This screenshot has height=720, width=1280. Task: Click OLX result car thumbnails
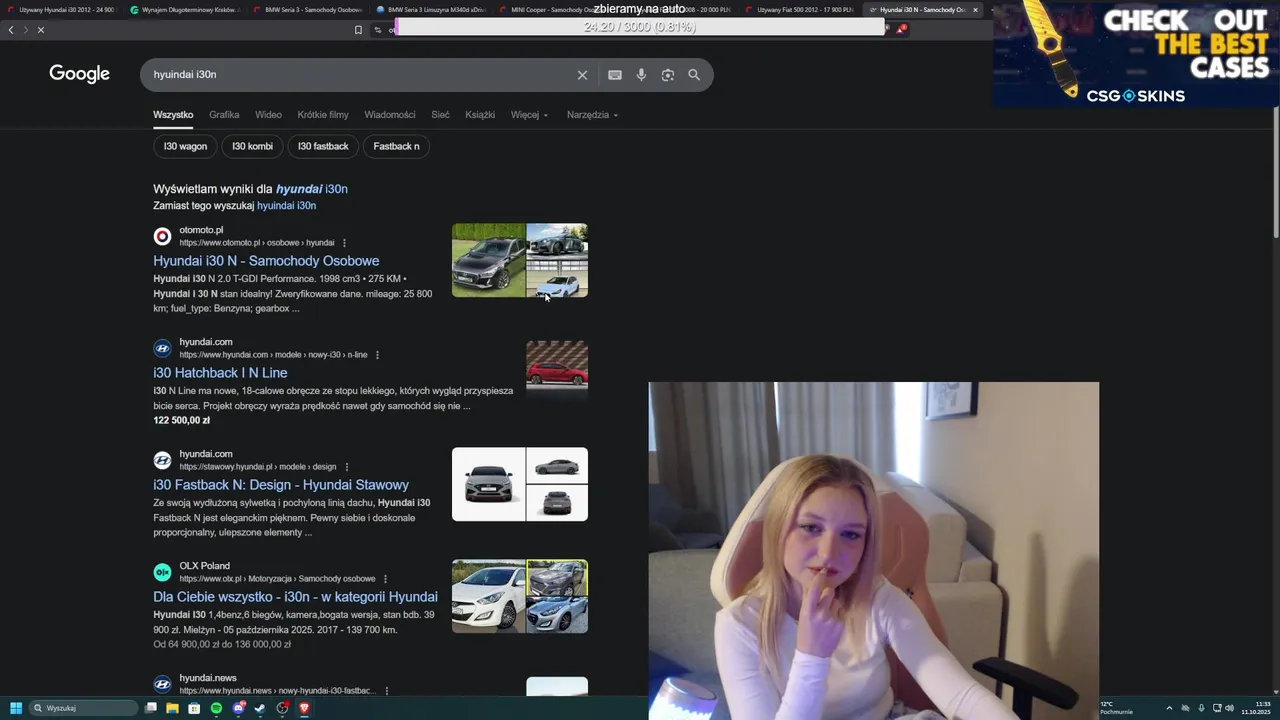tap(520, 596)
